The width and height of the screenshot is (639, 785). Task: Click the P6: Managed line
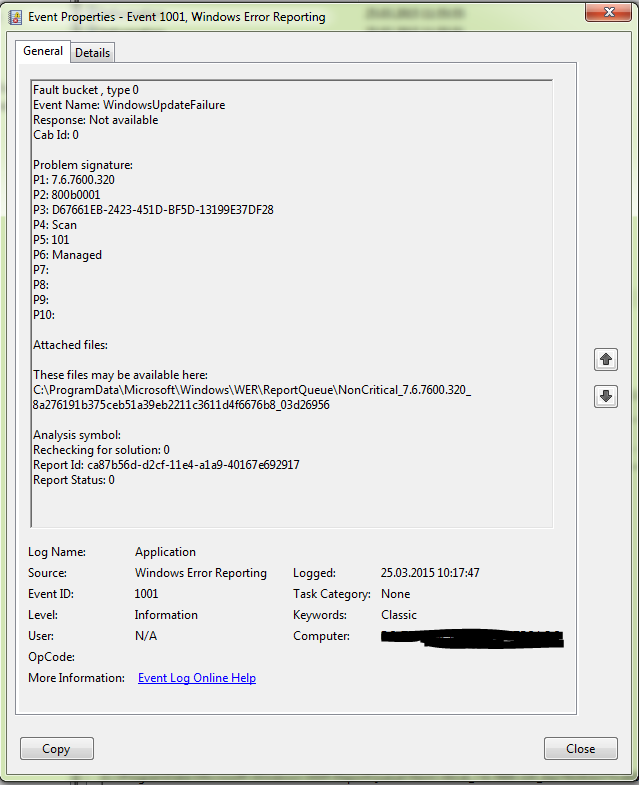[68, 255]
